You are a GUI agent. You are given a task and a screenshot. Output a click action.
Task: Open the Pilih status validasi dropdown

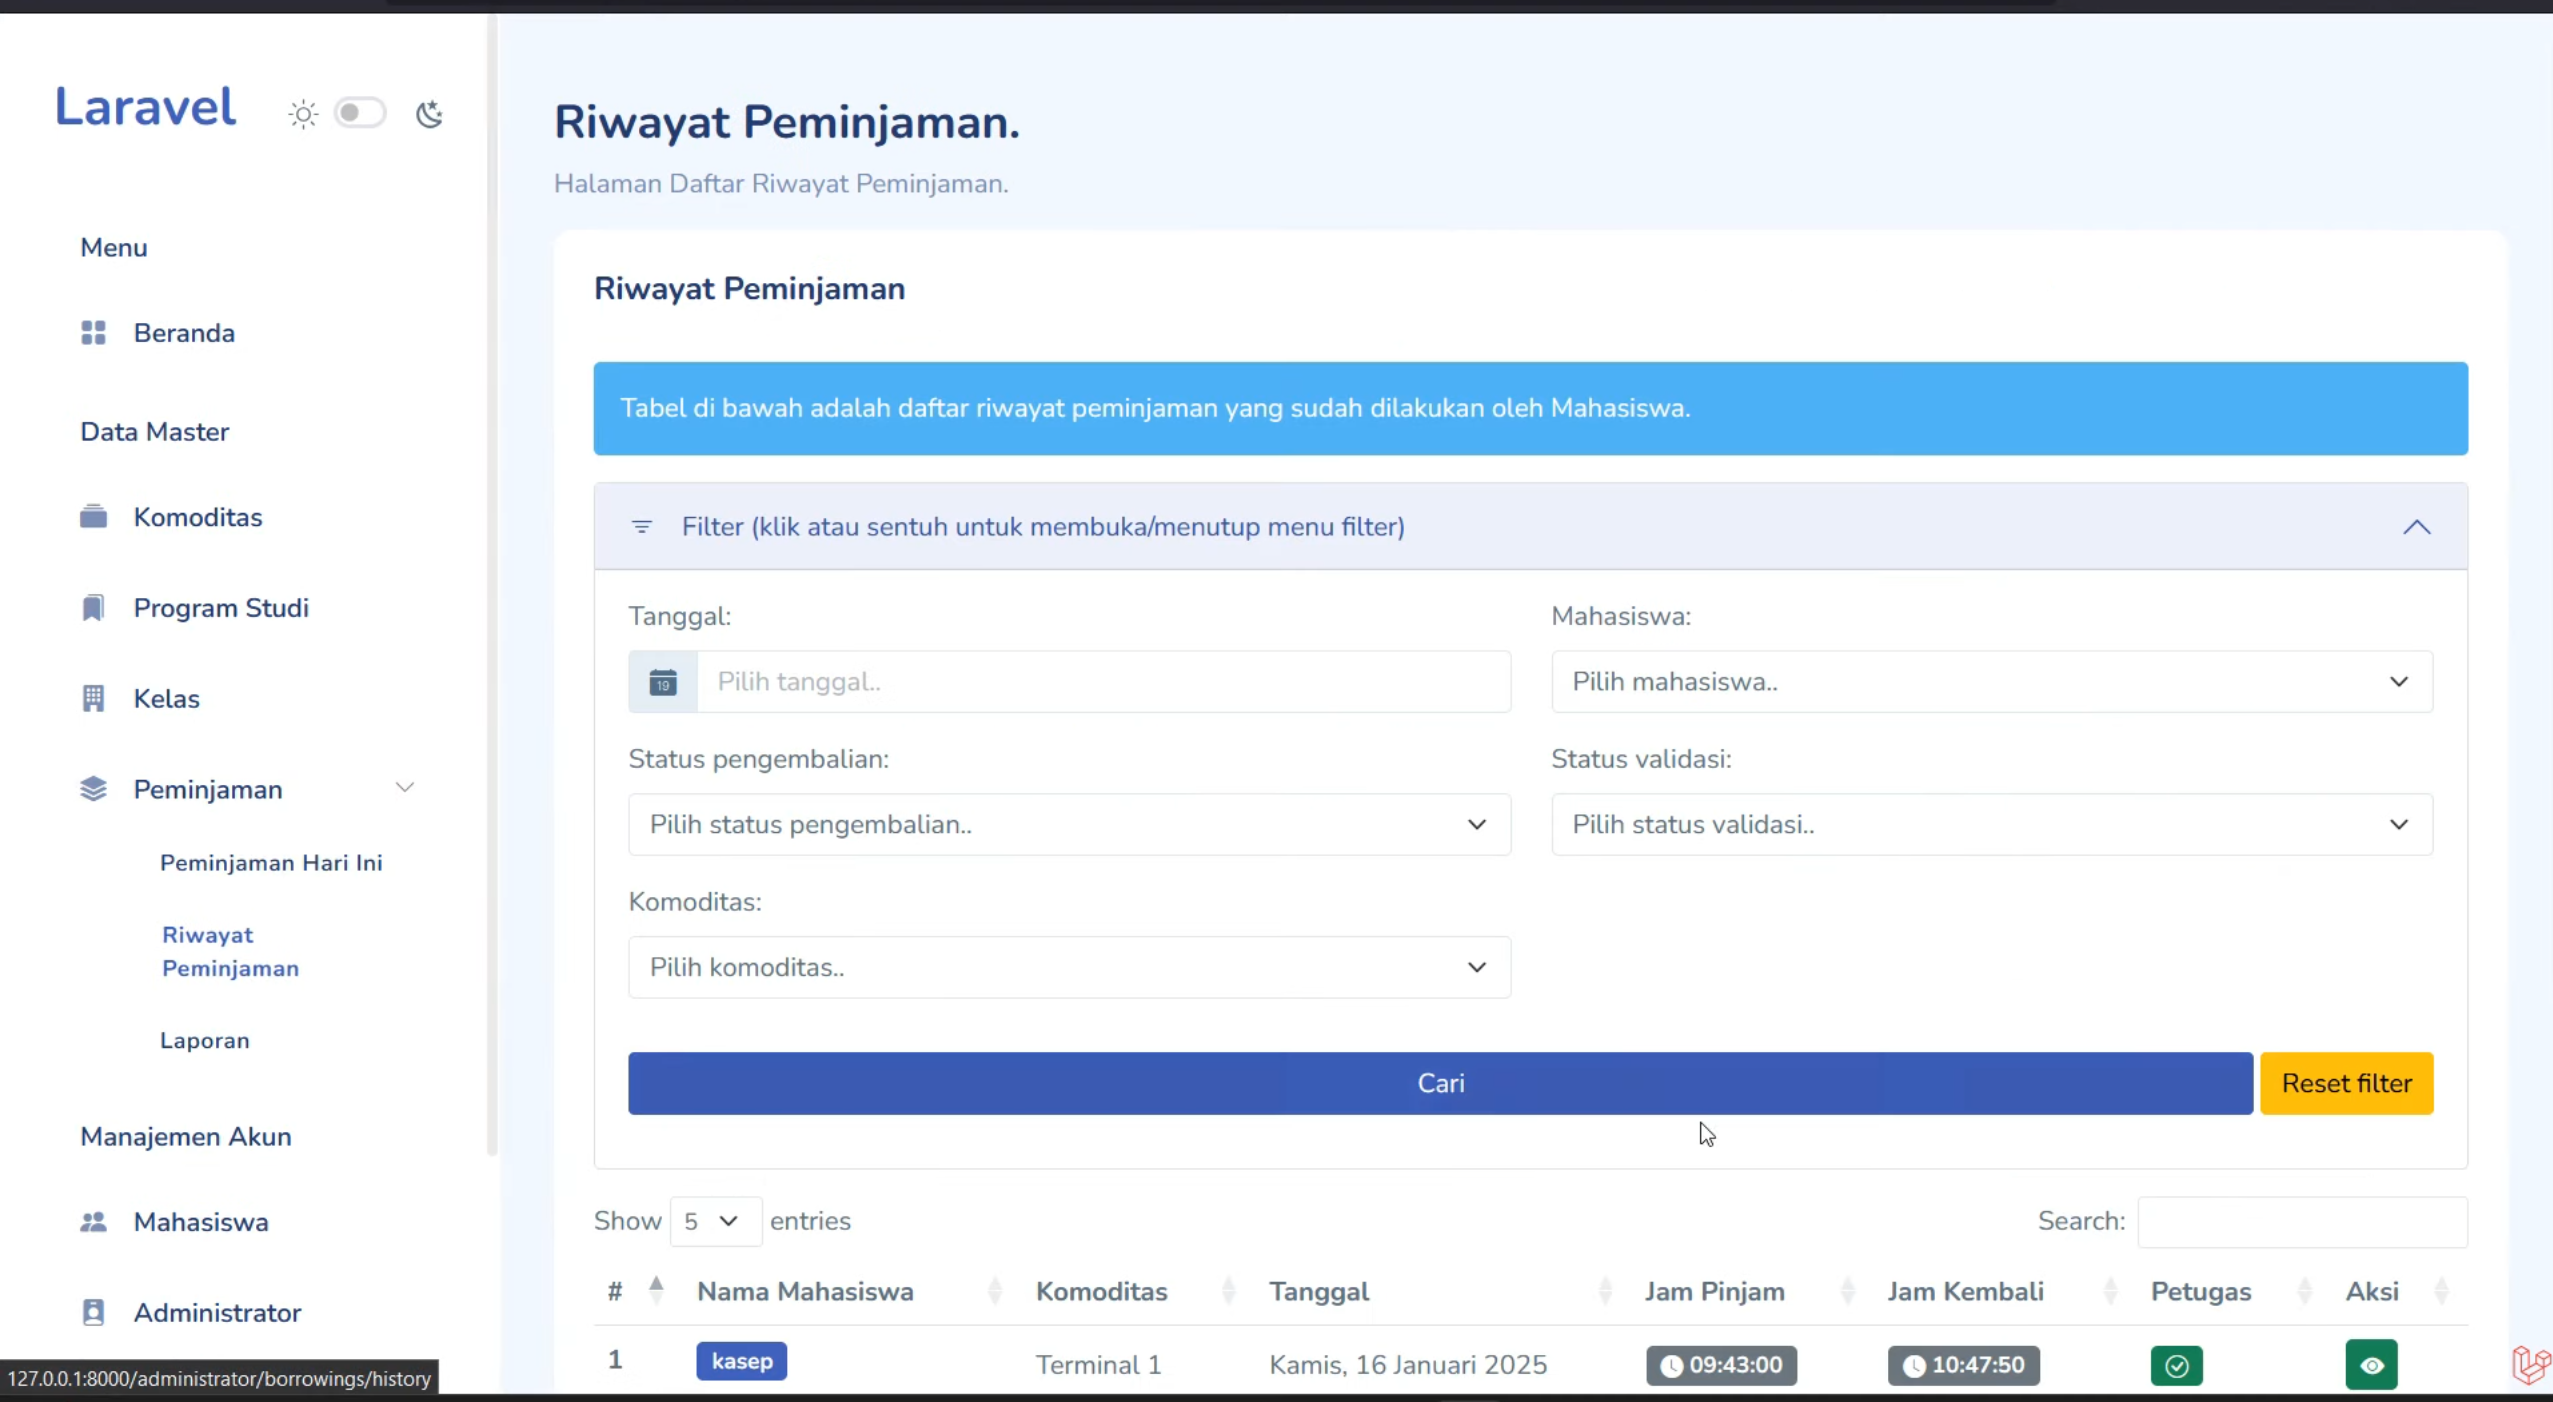pyautogui.click(x=1991, y=825)
